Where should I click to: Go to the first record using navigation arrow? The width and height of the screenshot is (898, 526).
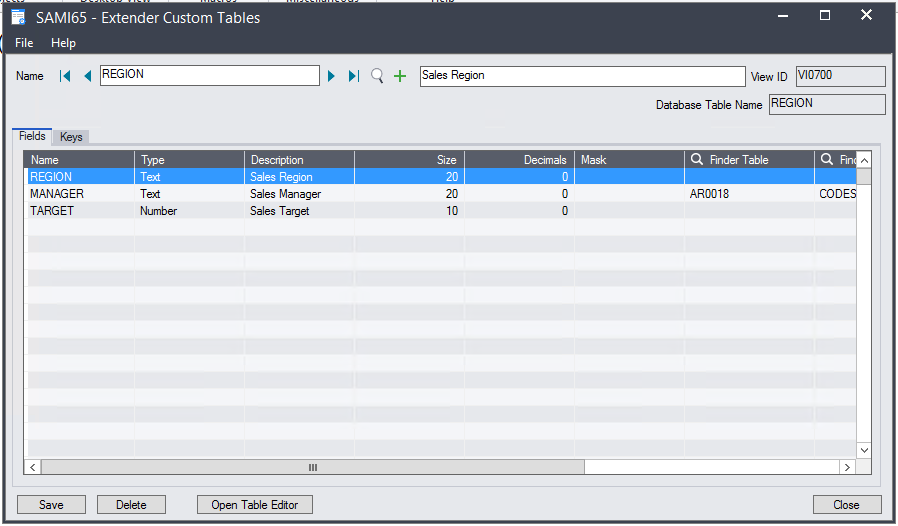tap(65, 76)
